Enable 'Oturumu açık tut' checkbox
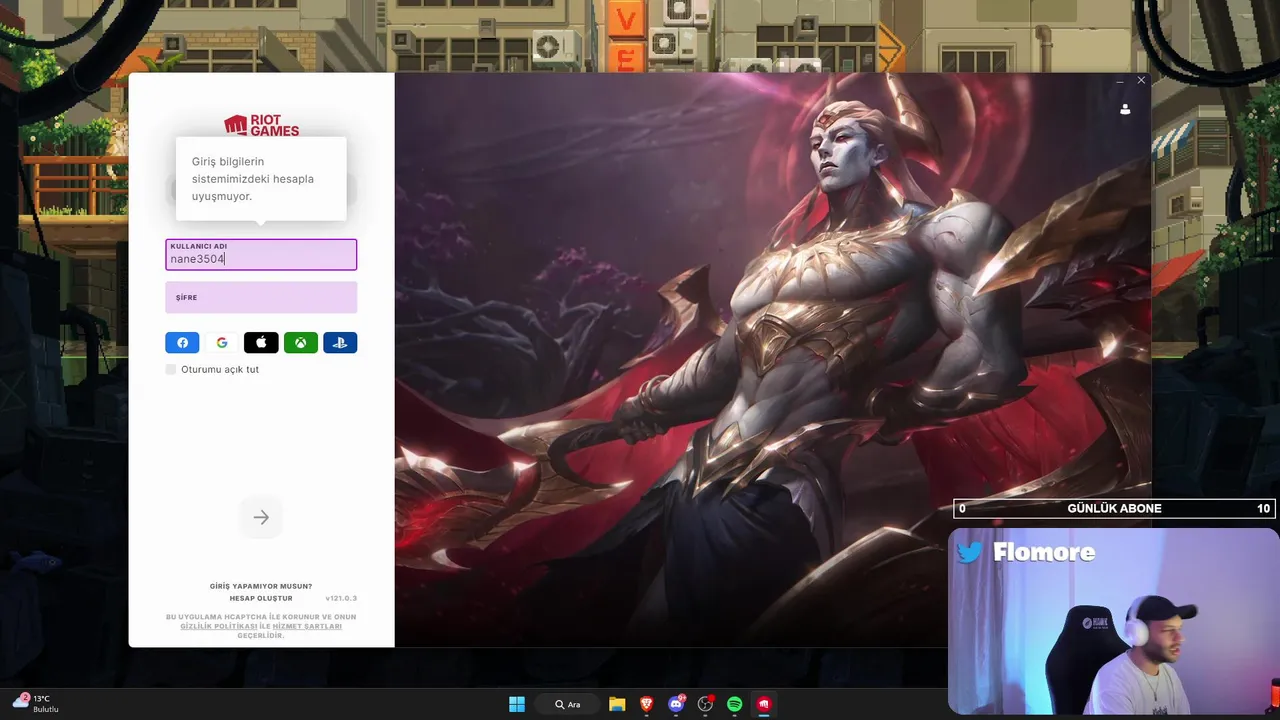The height and width of the screenshot is (720, 1280). click(x=171, y=369)
